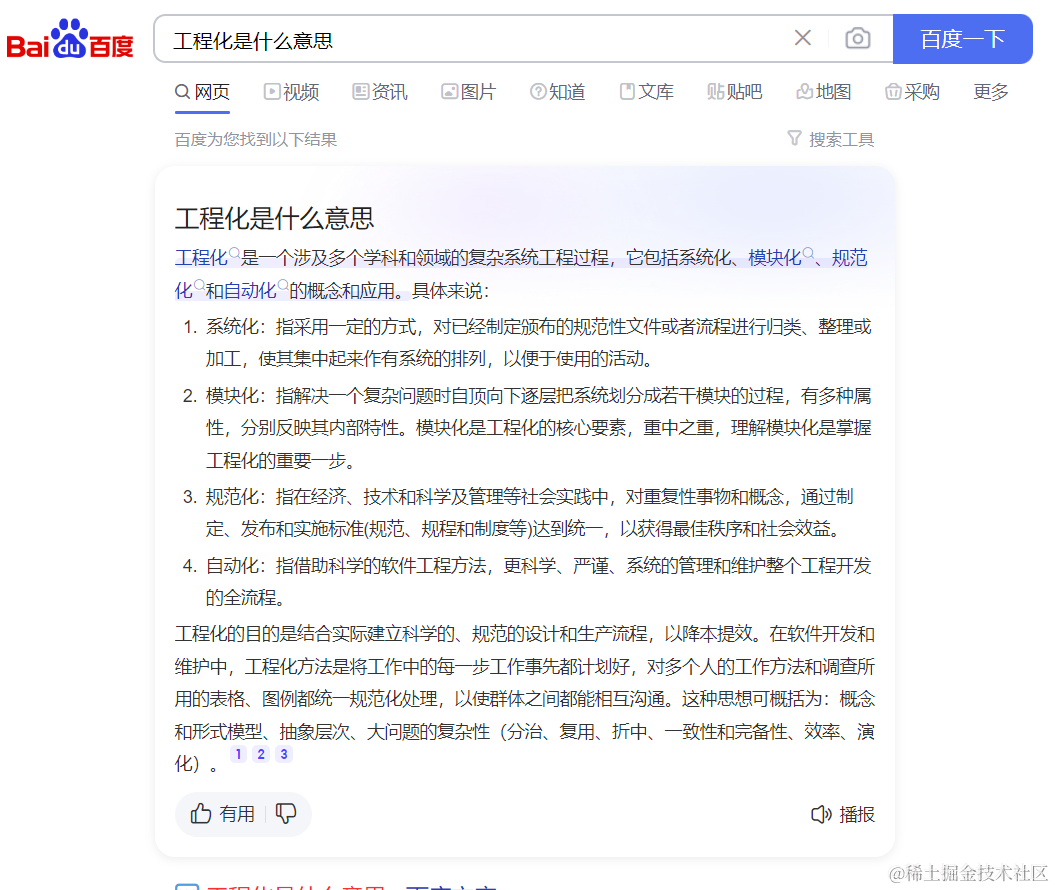Screen dimensions: 1055x890
Task: Click the 自动化 keyword link
Action: [x=250, y=291]
